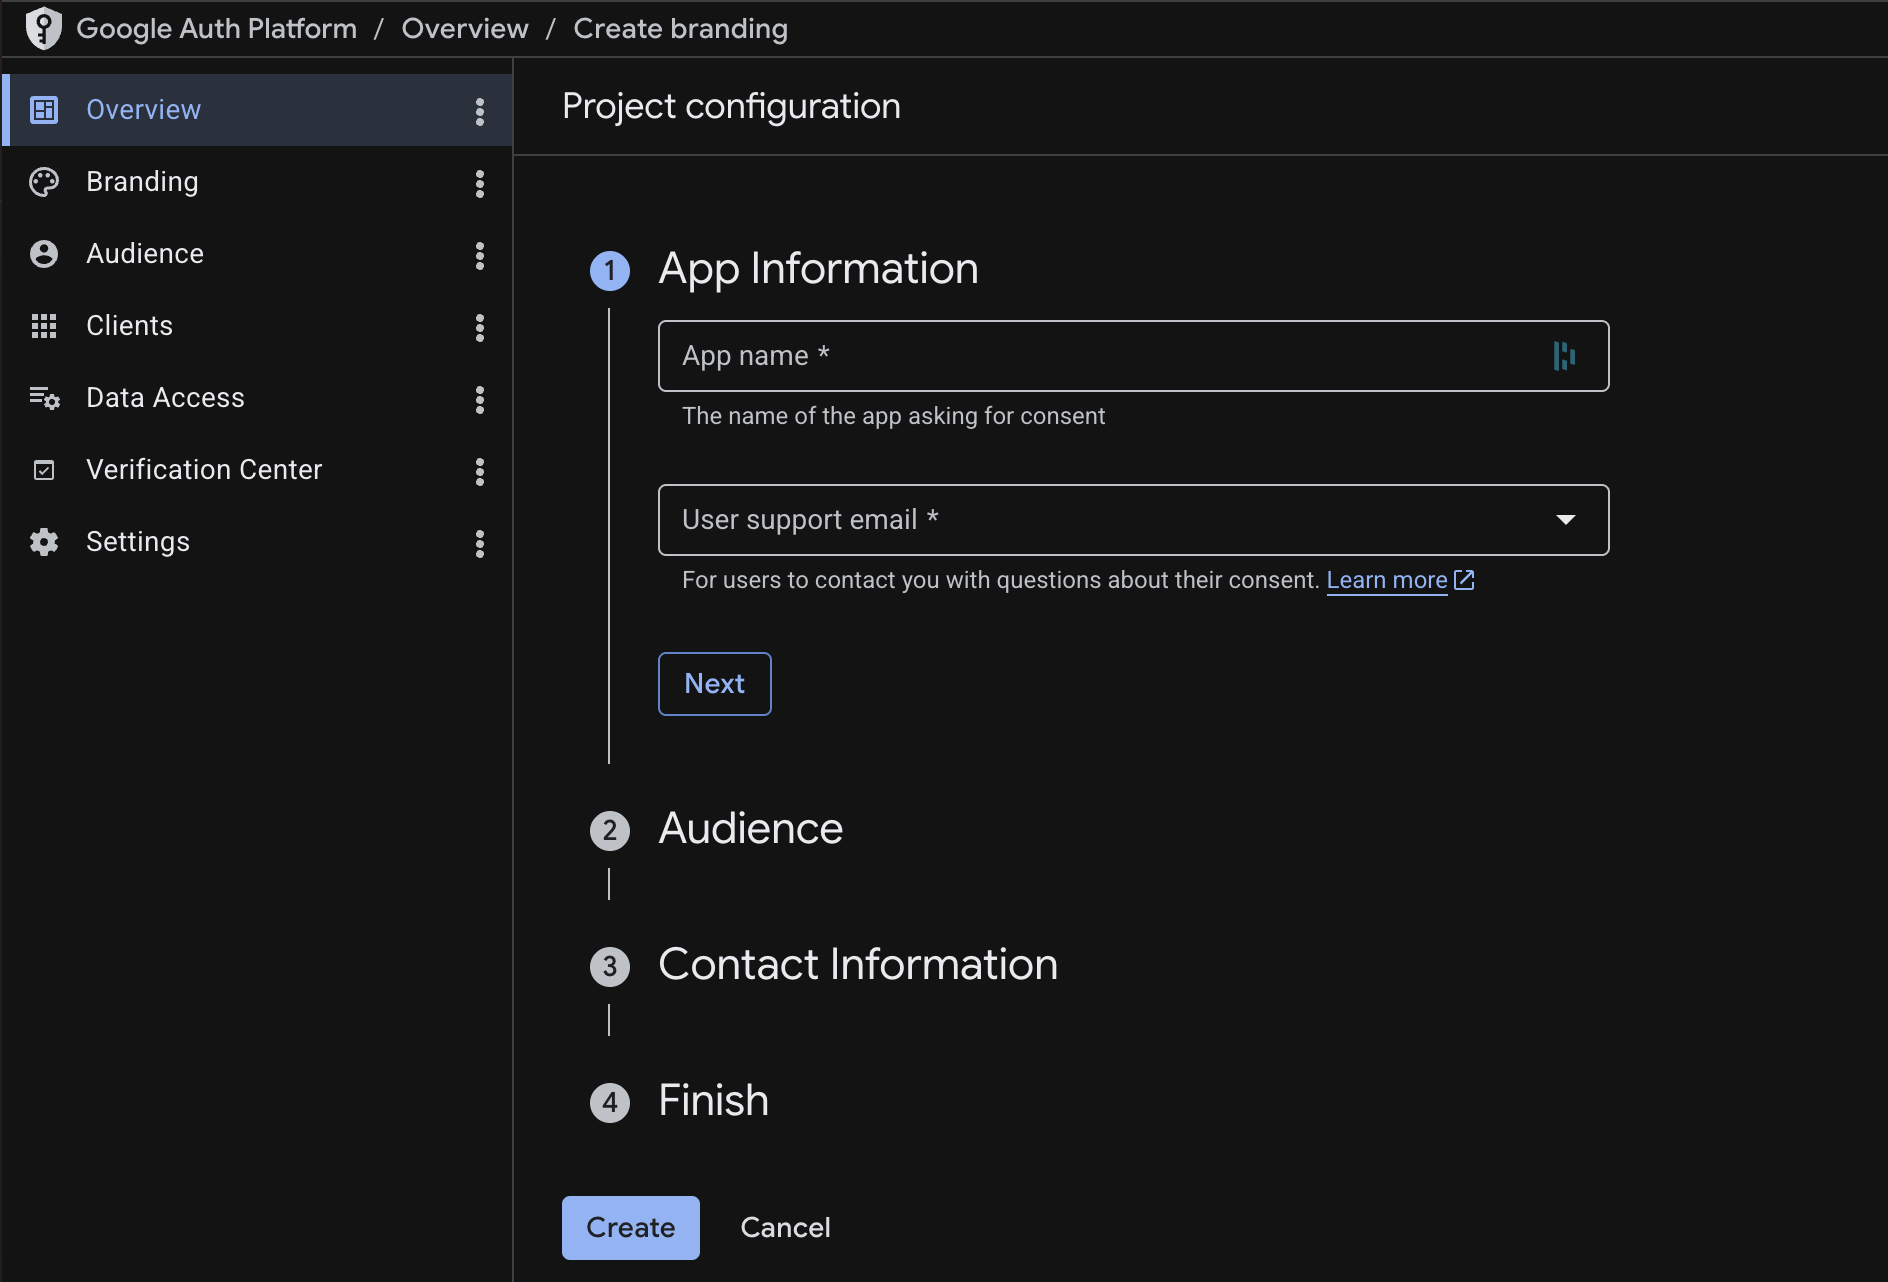
Task: Open the Clients page in the sidebar
Action: coord(257,326)
